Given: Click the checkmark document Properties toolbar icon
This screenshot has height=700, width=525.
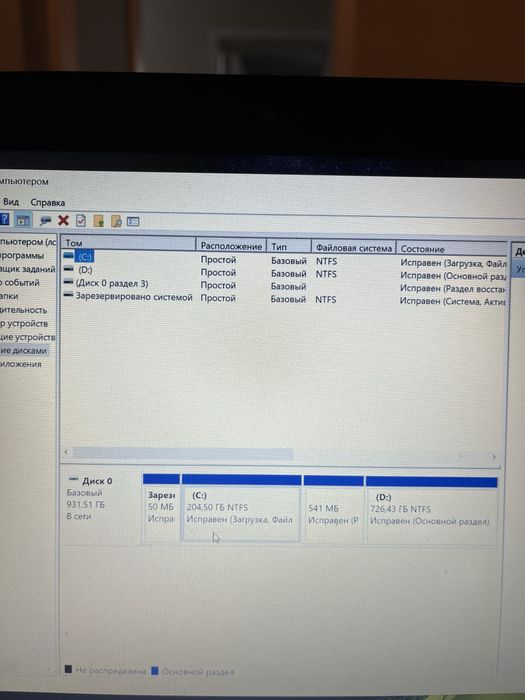Looking at the screenshot, I should pyautogui.click(x=81, y=221).
